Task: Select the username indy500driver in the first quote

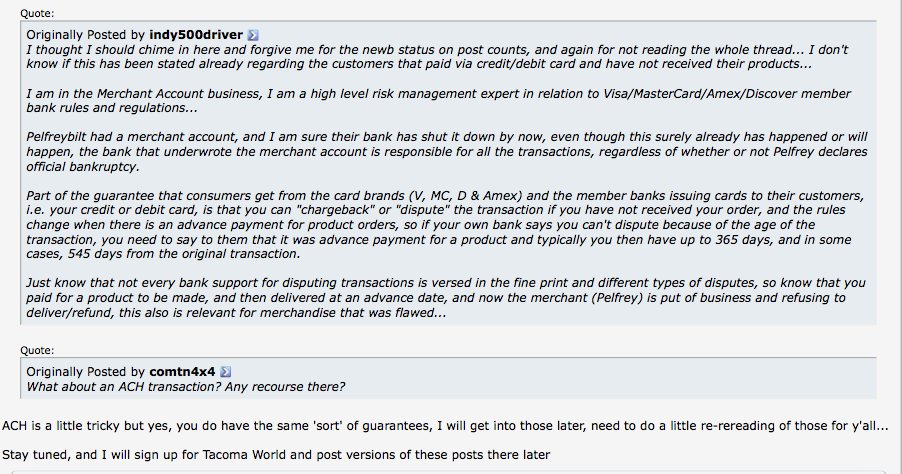Action: [196, 35]
